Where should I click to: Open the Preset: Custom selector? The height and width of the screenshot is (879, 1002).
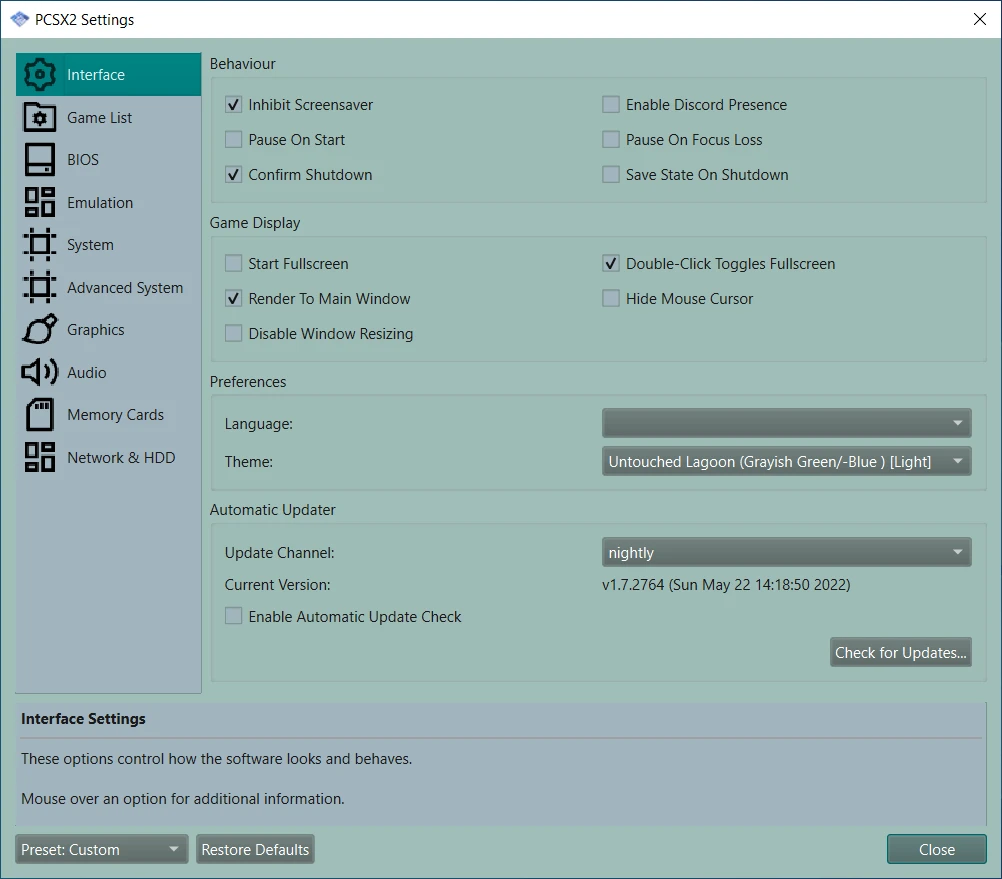coord(101,849)
